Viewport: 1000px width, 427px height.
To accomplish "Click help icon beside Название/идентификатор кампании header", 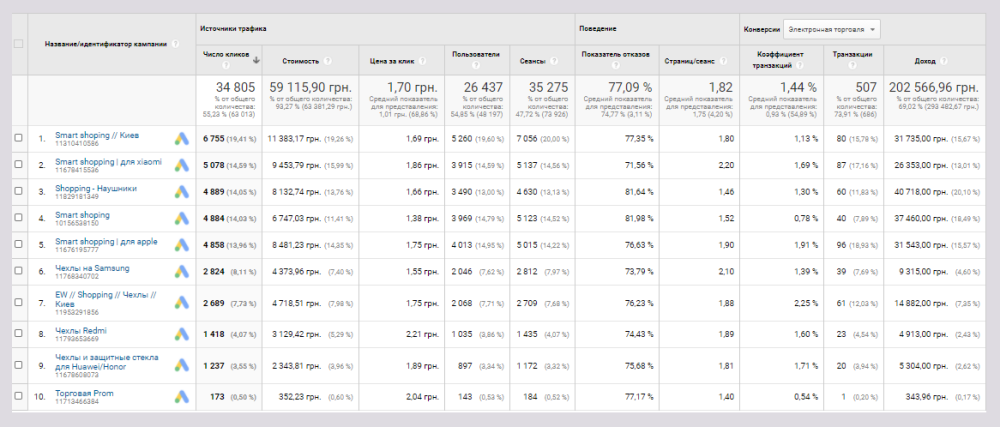I will click(175, 44).
